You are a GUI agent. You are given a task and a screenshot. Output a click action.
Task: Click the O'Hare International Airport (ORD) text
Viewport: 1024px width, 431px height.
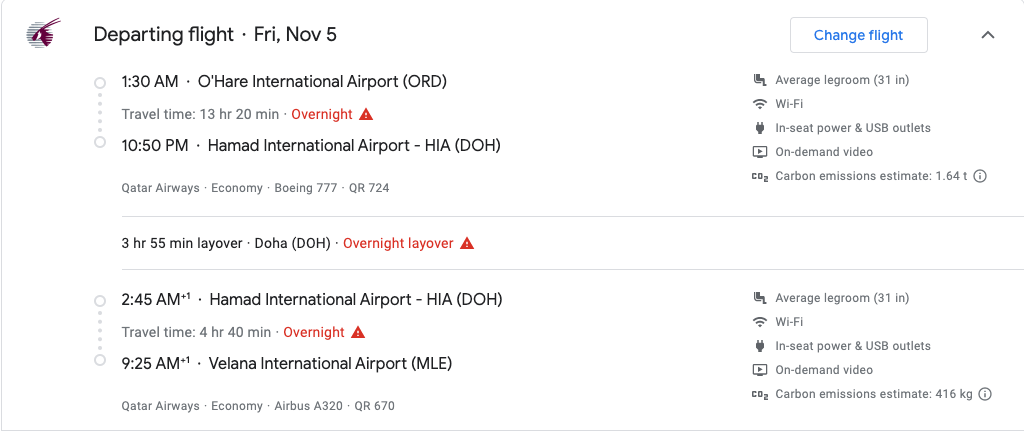323,82
